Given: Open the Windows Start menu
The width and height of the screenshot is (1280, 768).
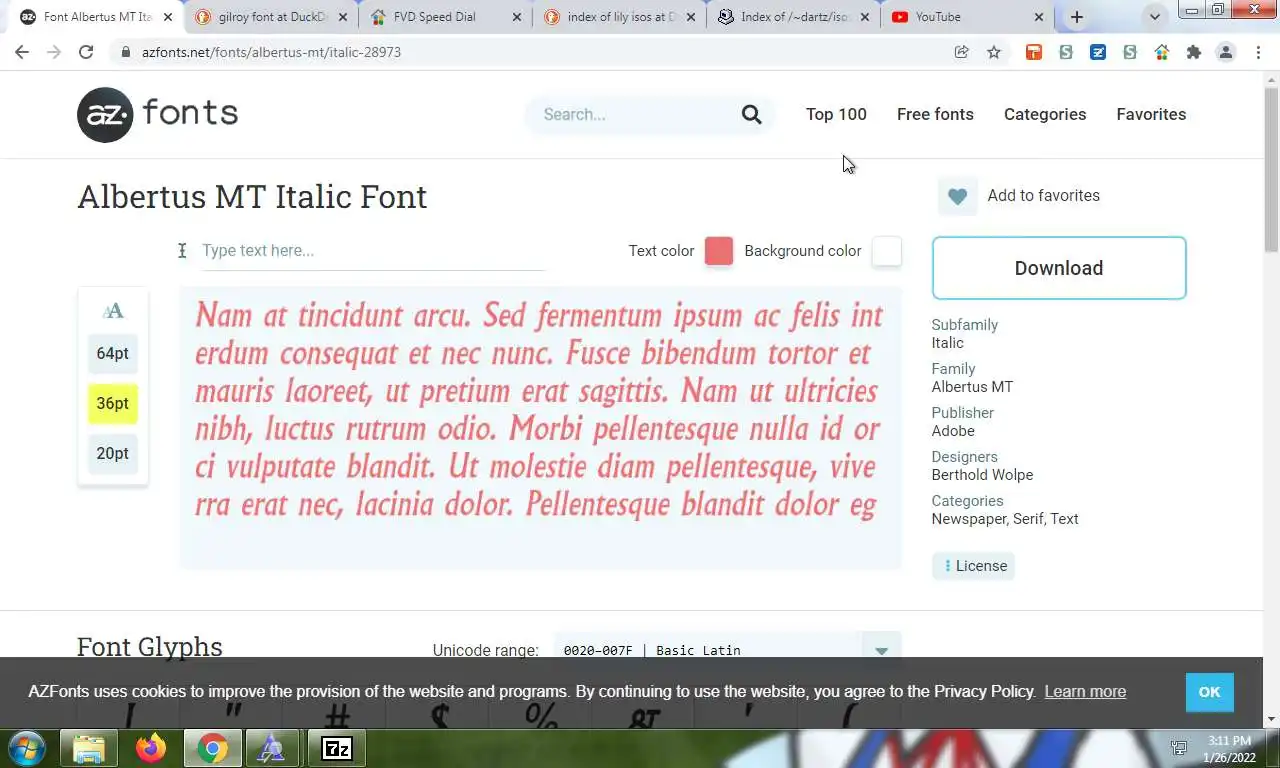Looking at the screenshot, I should pyautogui.click(x=26, y=748).
